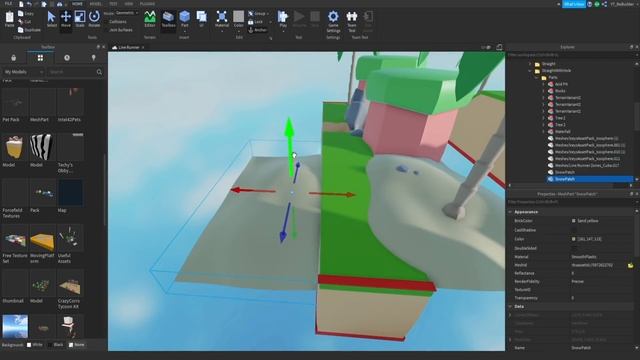Click the Toolbox search magnifier icon
Viewport: 640px width, 360px height.
(99, 72)
